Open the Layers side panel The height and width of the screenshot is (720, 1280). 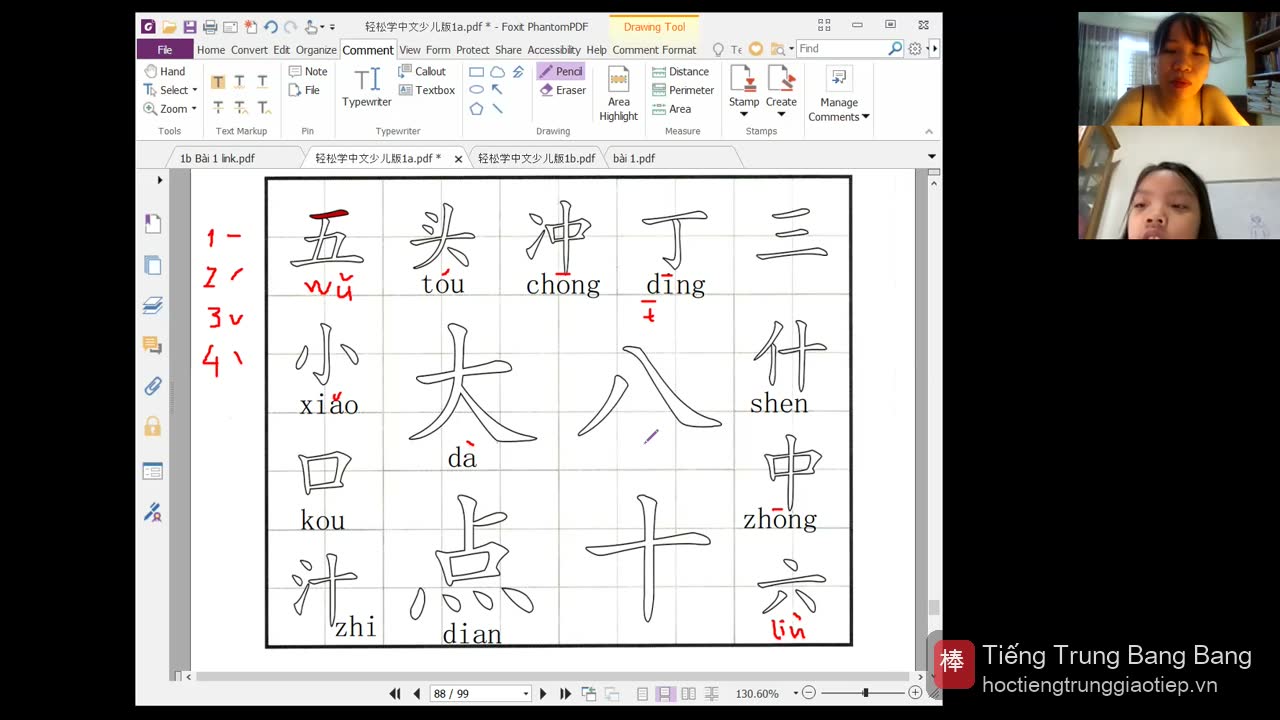coord(153,305)
